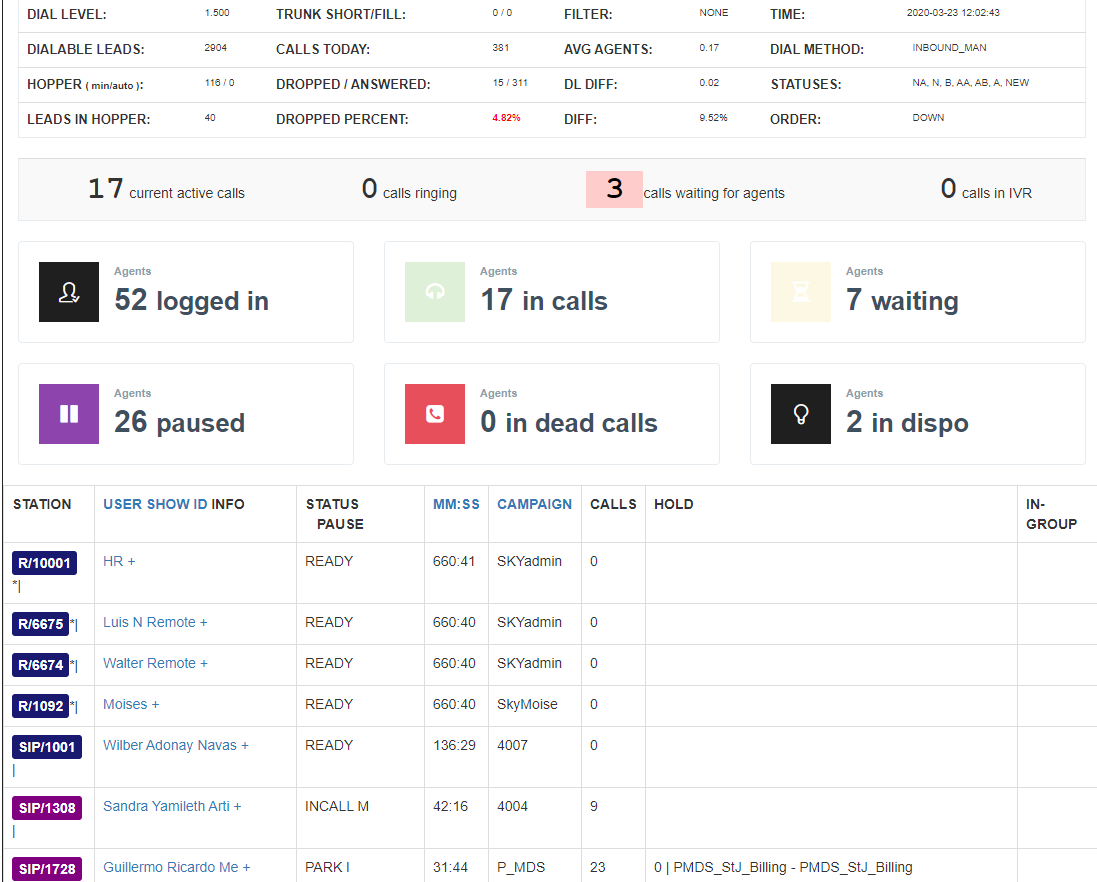
Task: Click the 52 logged in text
Action: 192,301
